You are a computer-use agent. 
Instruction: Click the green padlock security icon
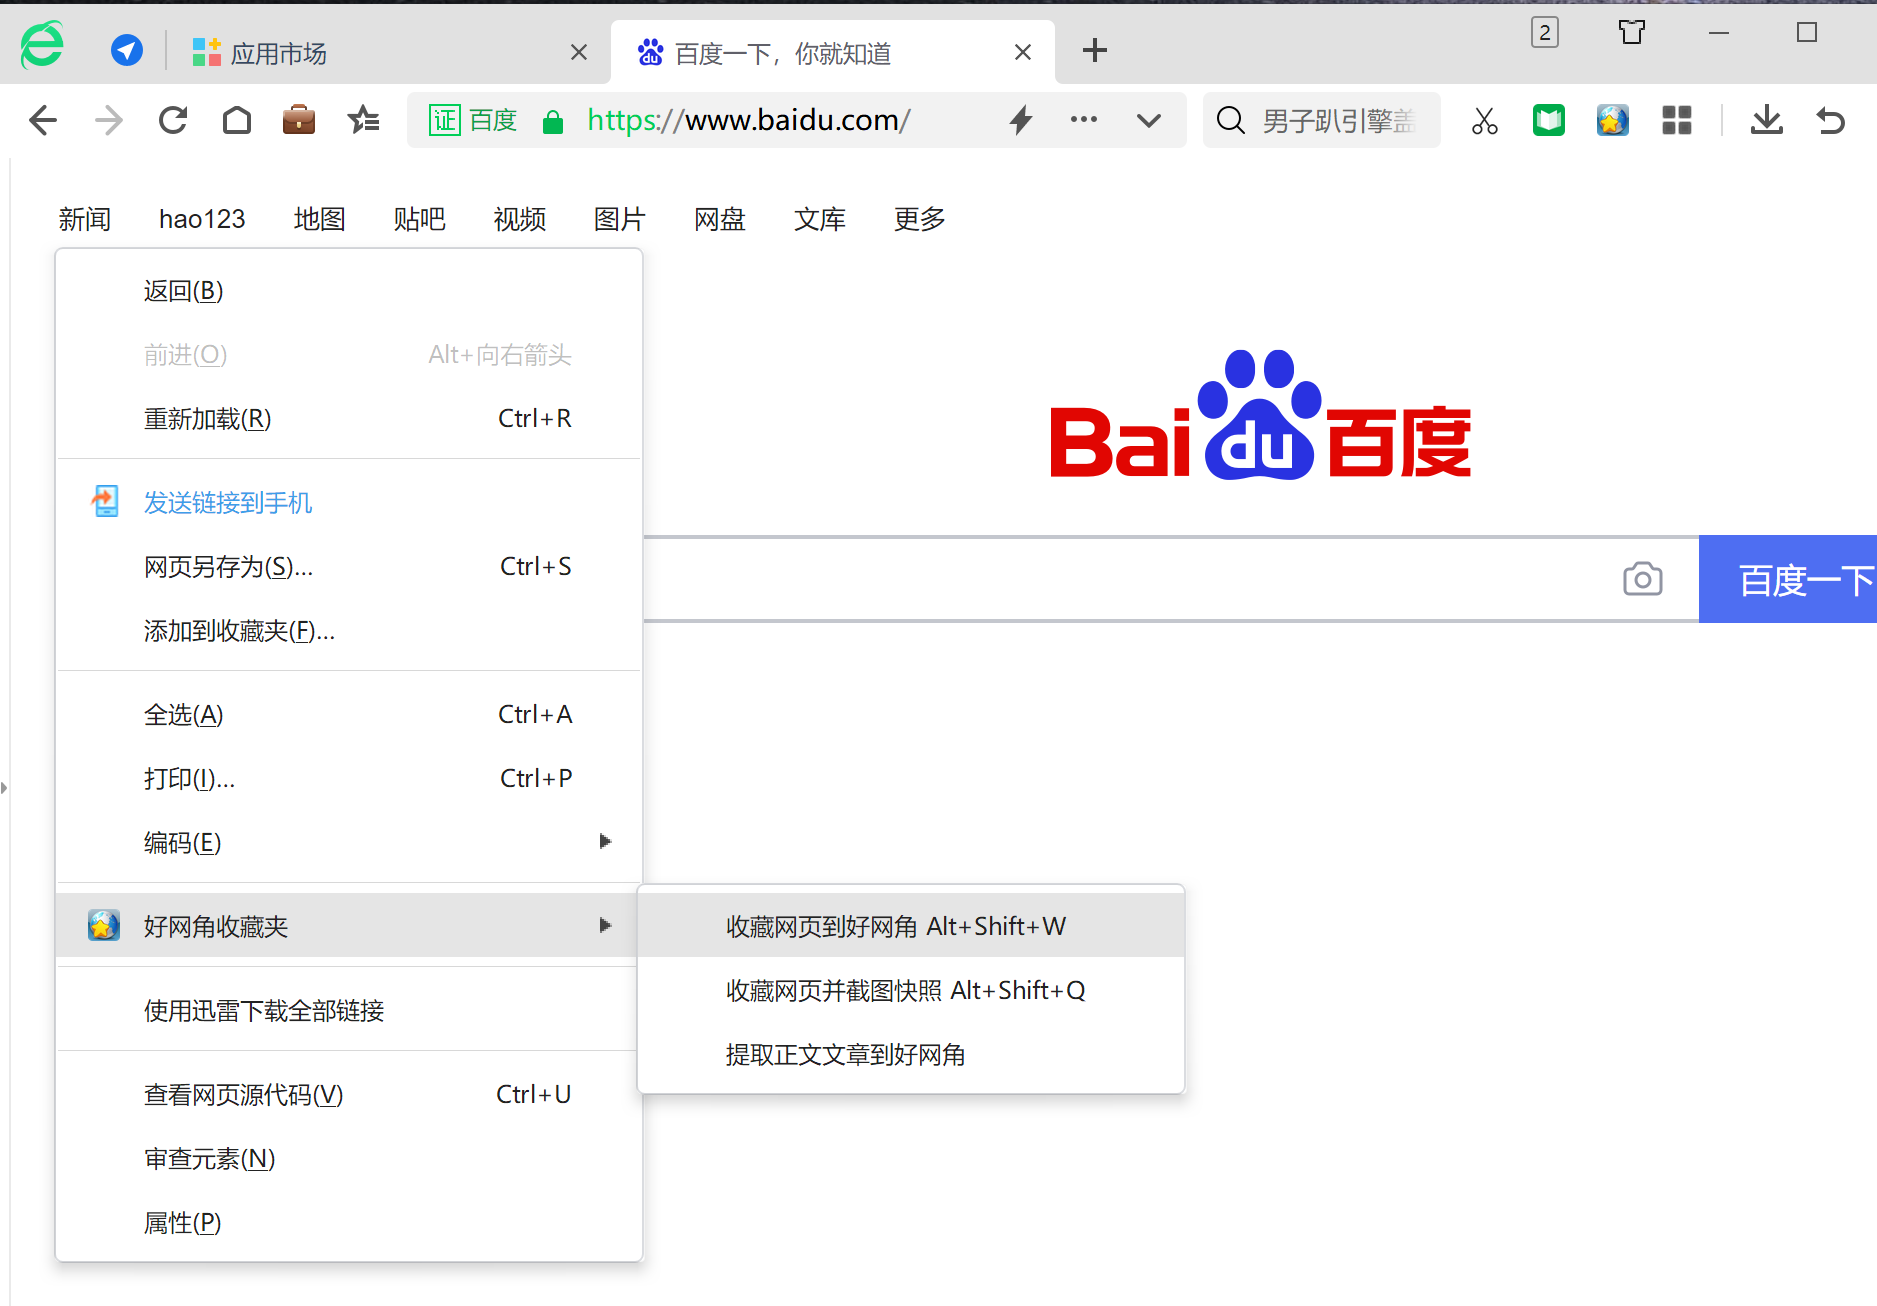point(553,122)
